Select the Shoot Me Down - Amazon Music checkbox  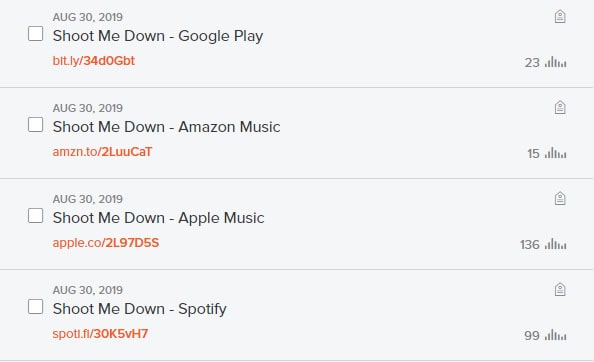pyautogui.click(x=35, y=125)
